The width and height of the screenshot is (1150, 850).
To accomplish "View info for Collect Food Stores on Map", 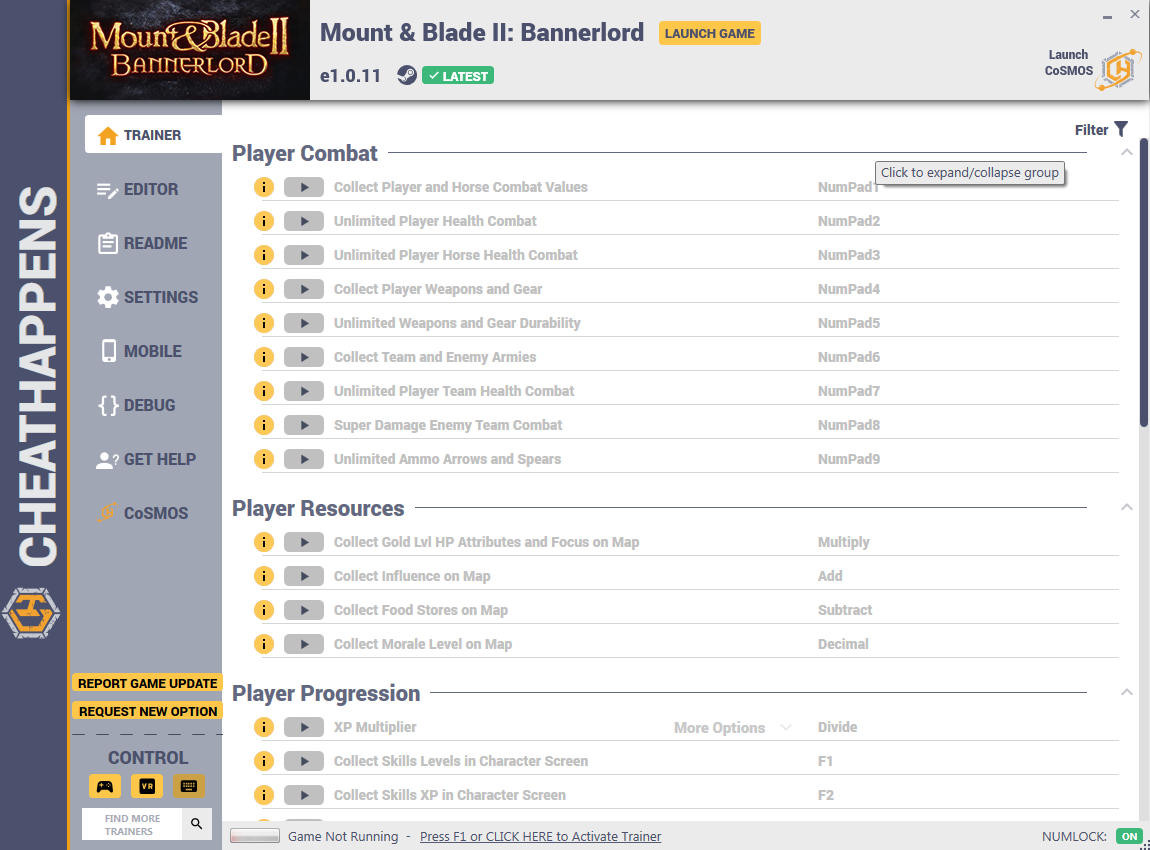I will click(x=264, y=610).
